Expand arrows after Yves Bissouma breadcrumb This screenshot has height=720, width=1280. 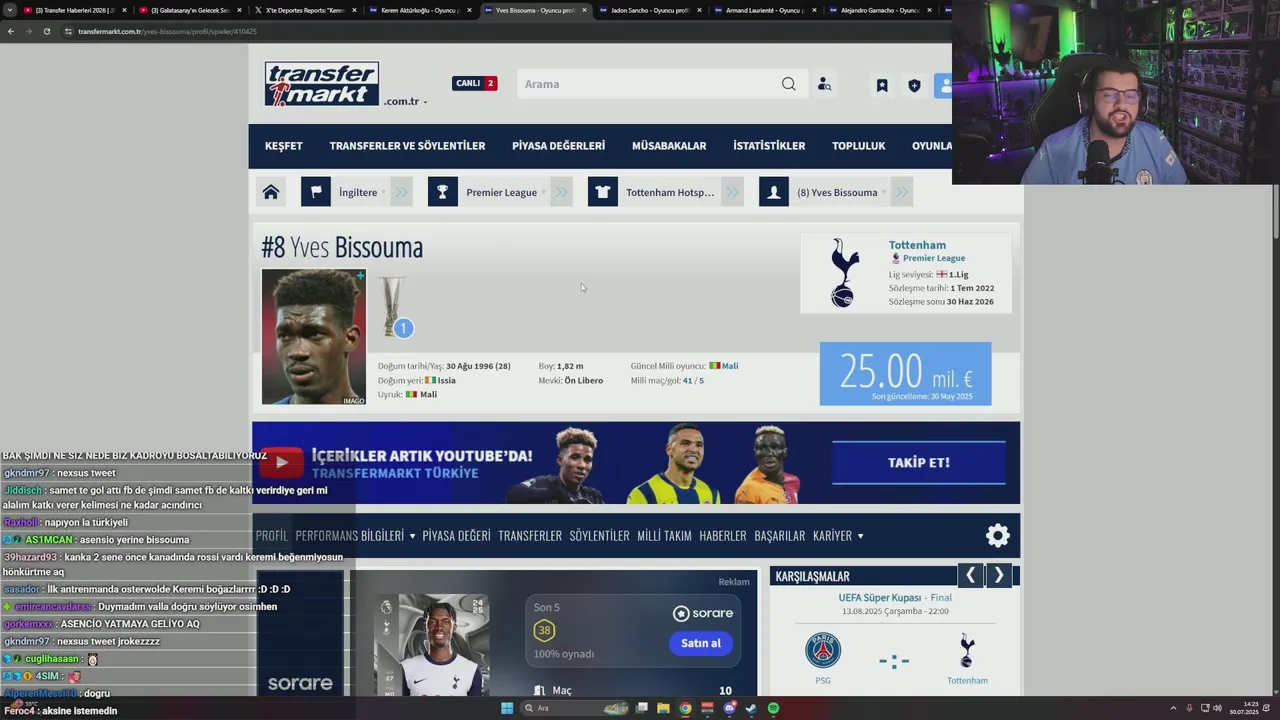click(901, 192)
